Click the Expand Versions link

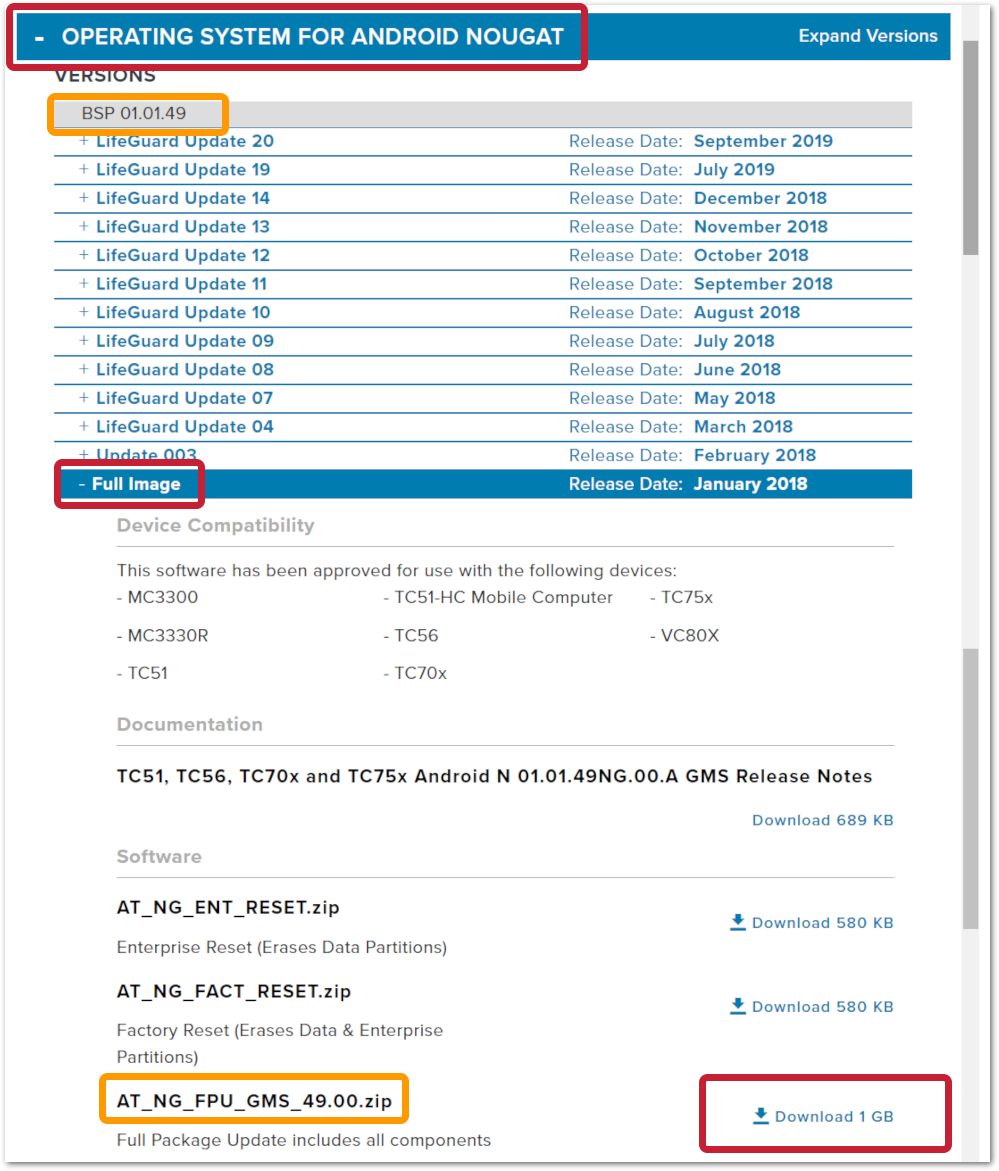point(868,36)
